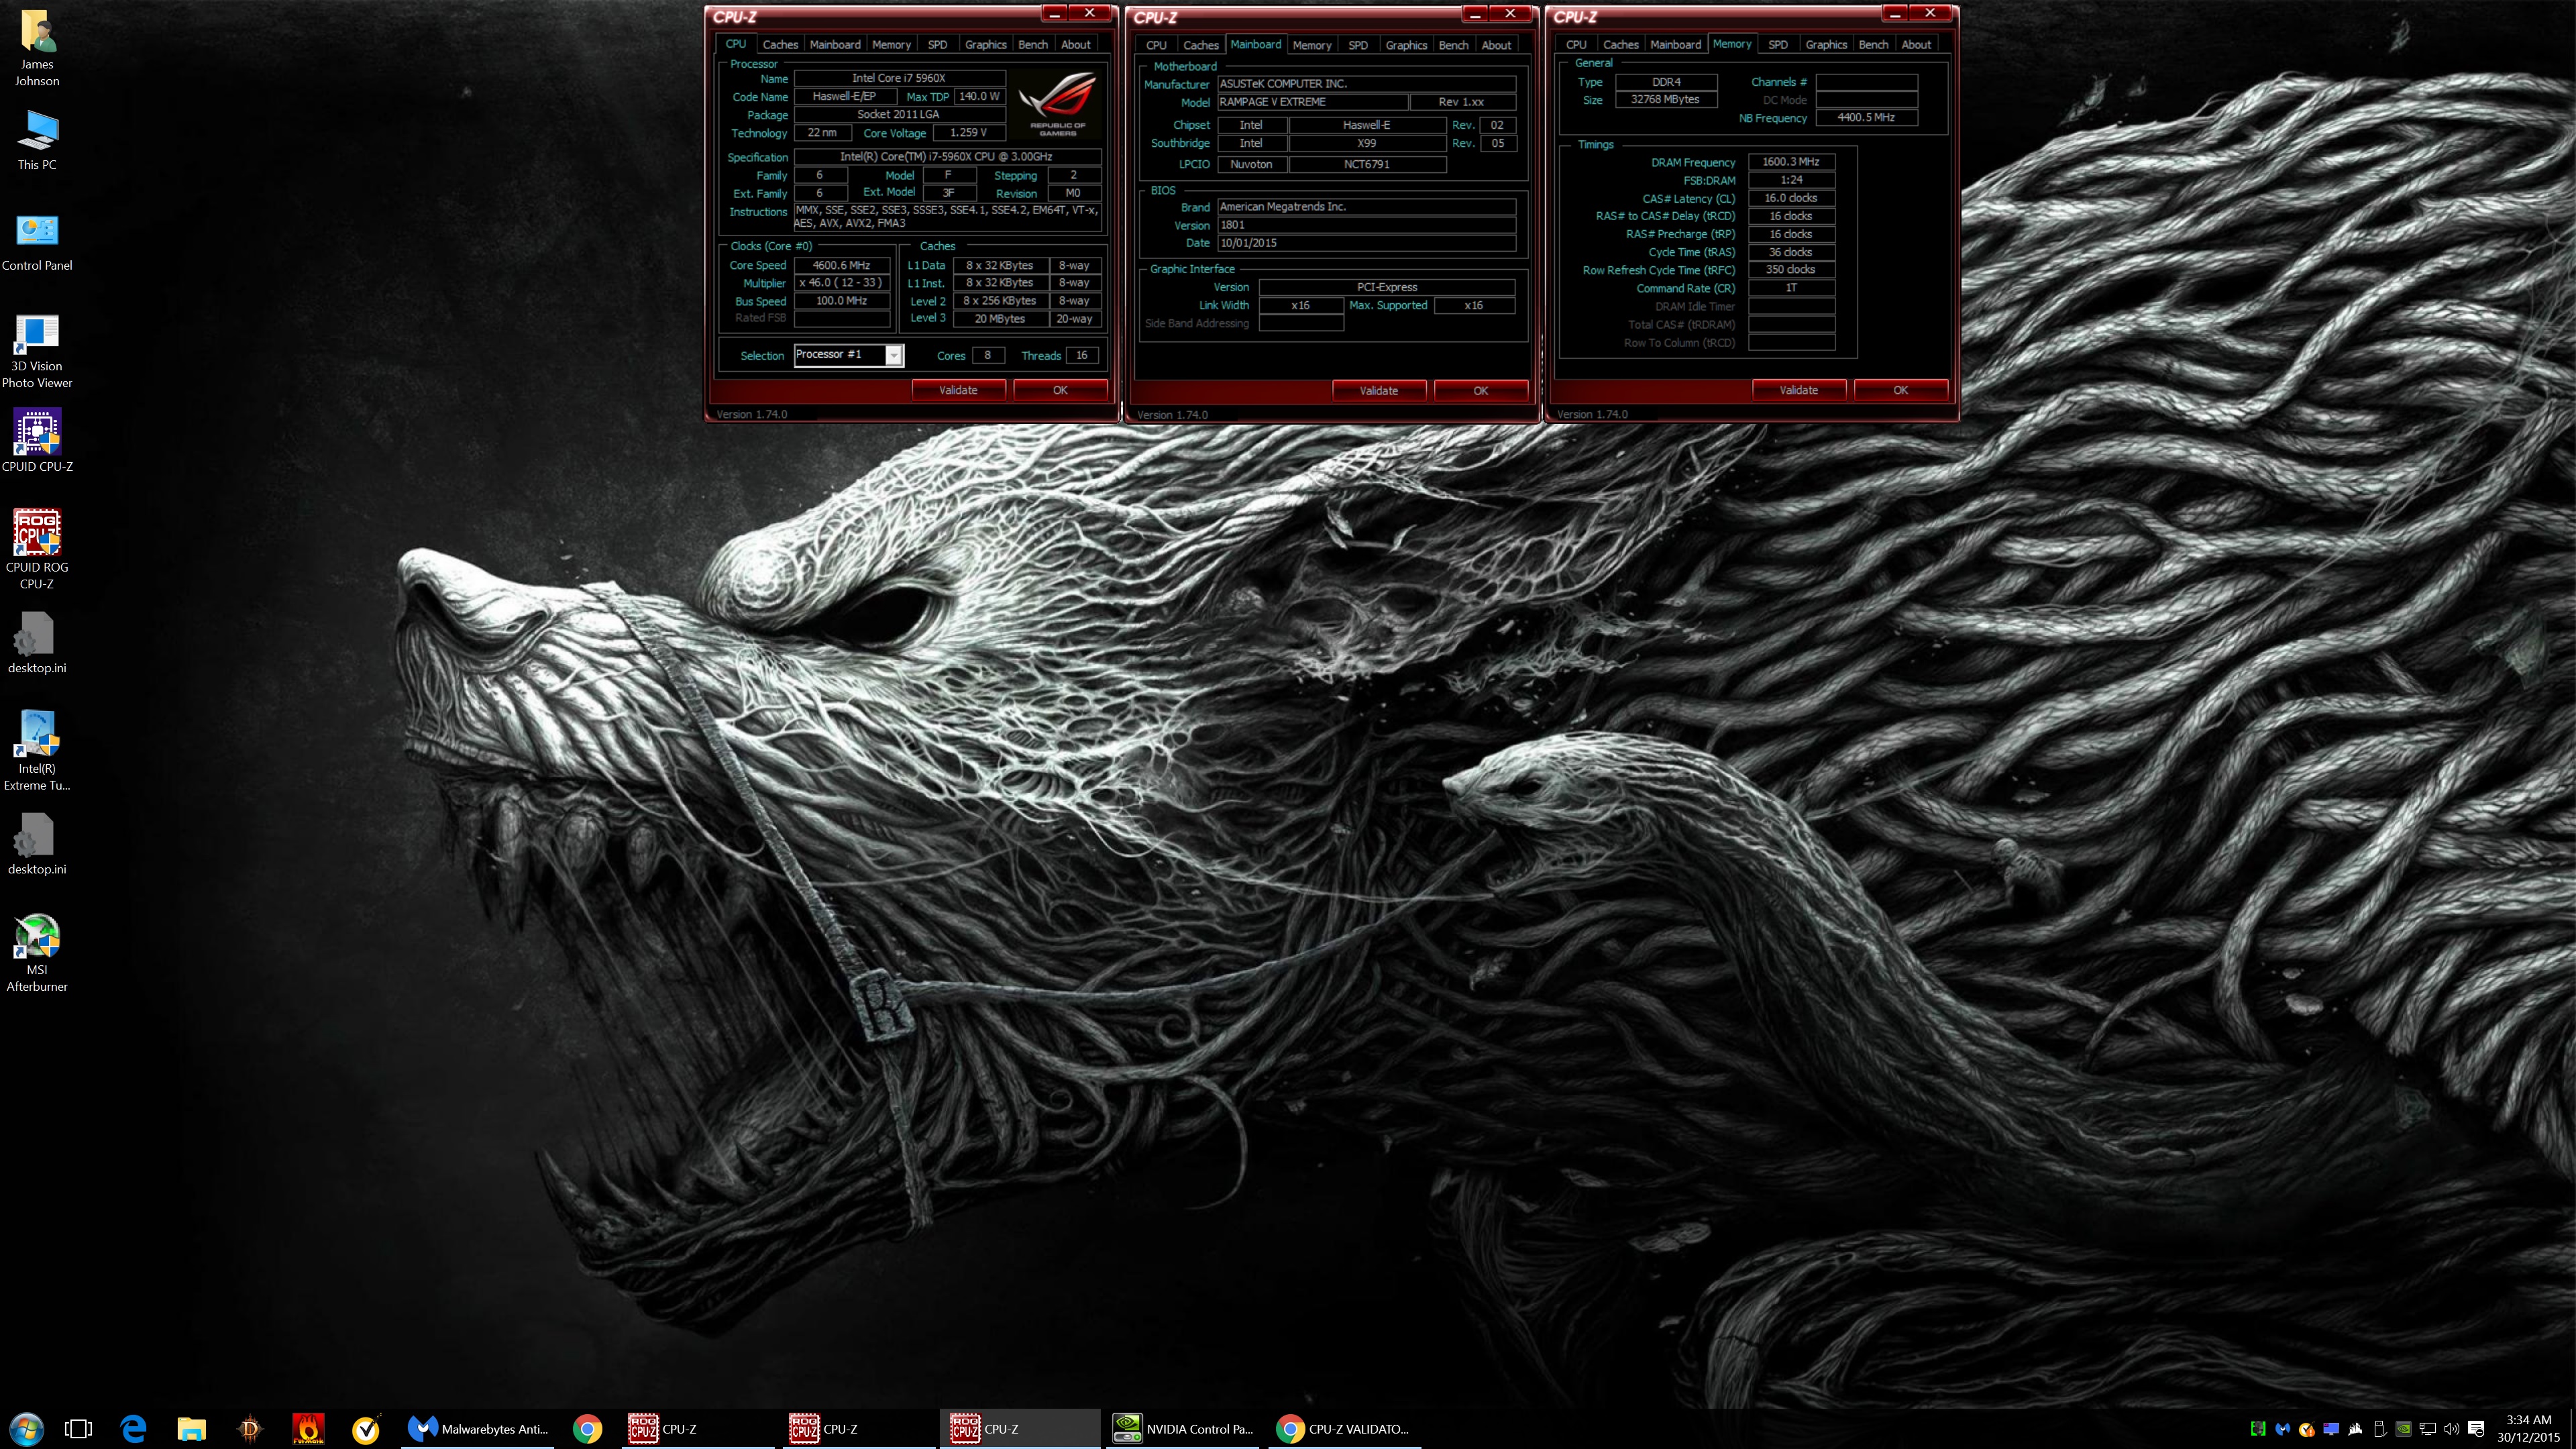Click the ROG Republic of Gamers logo

click(1057, 105)
